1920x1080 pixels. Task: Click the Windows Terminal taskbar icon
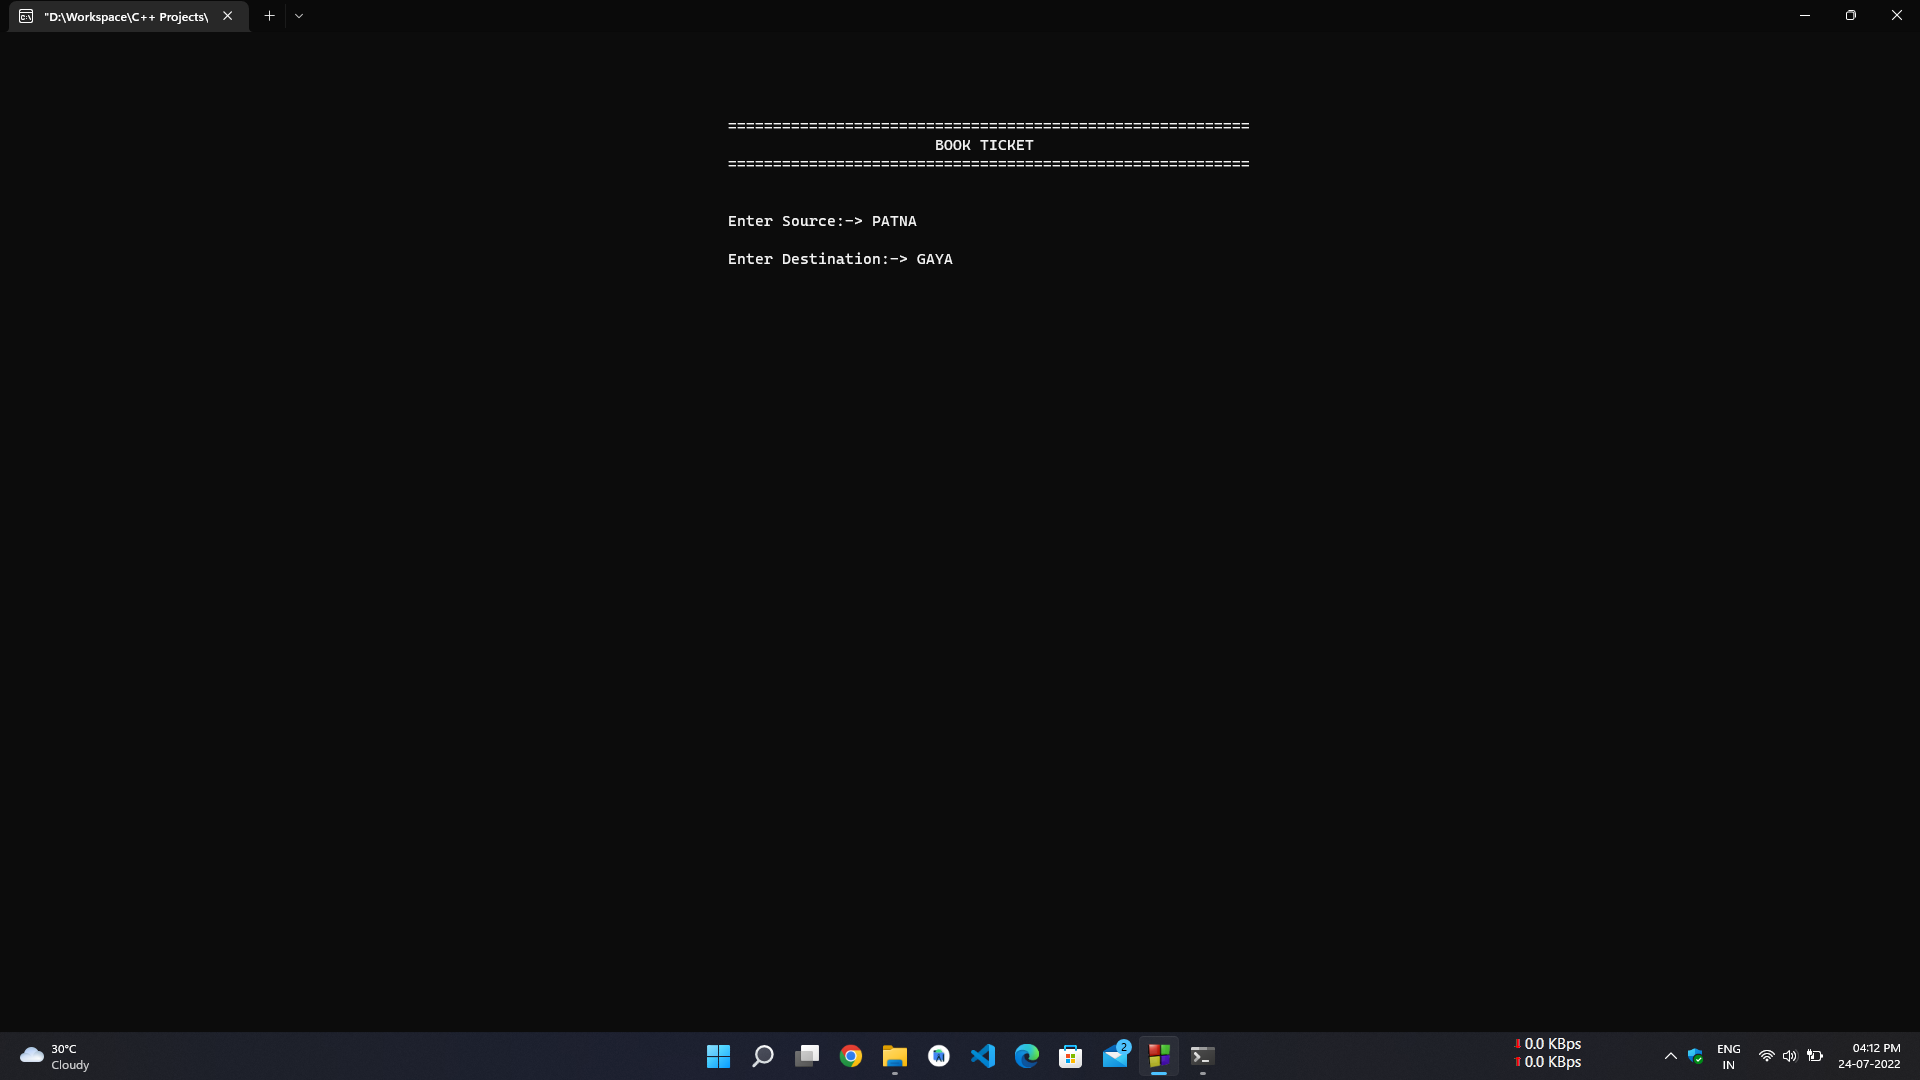tap(1203, 1056)
